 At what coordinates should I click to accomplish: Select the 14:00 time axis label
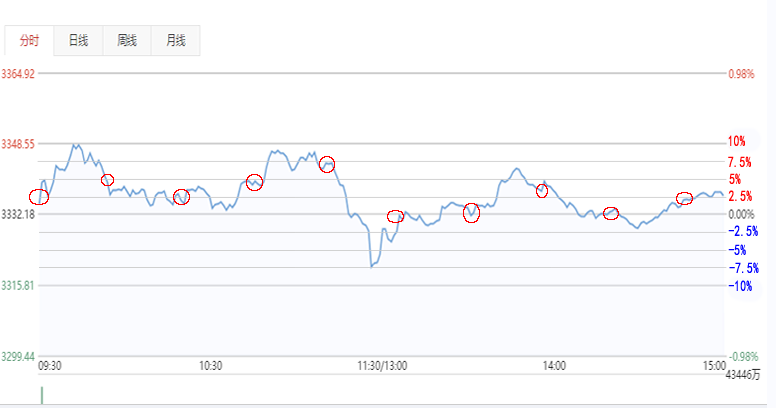tap(553, 367)
